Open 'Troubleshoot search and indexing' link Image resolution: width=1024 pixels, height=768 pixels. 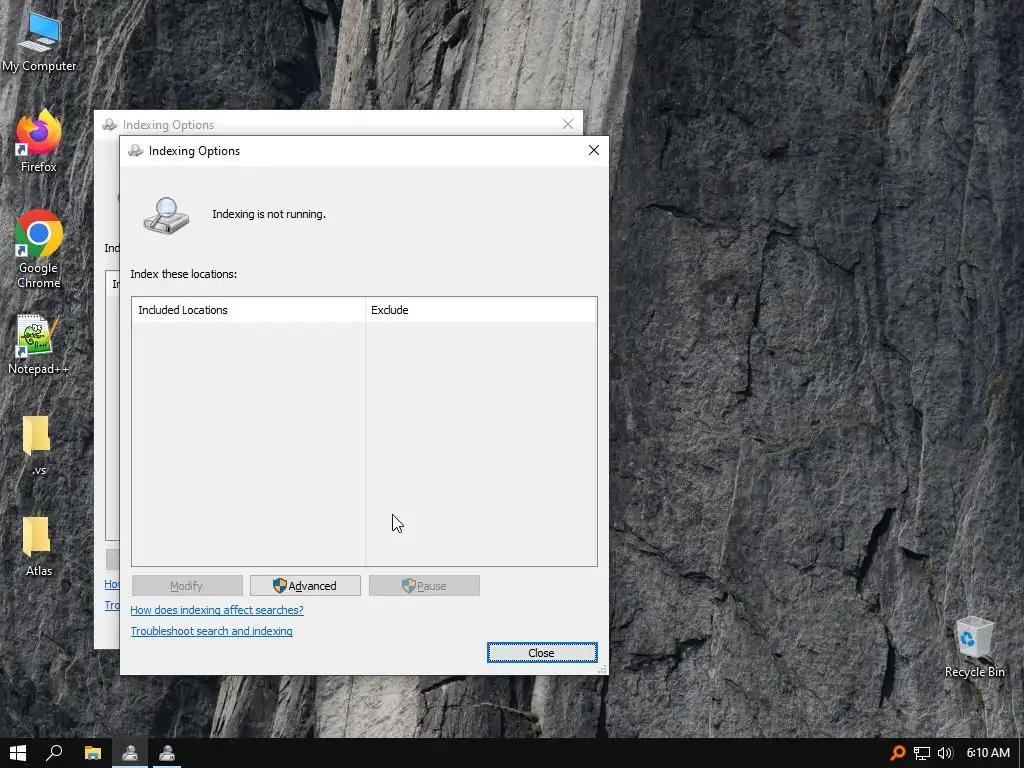click(212, 631)
